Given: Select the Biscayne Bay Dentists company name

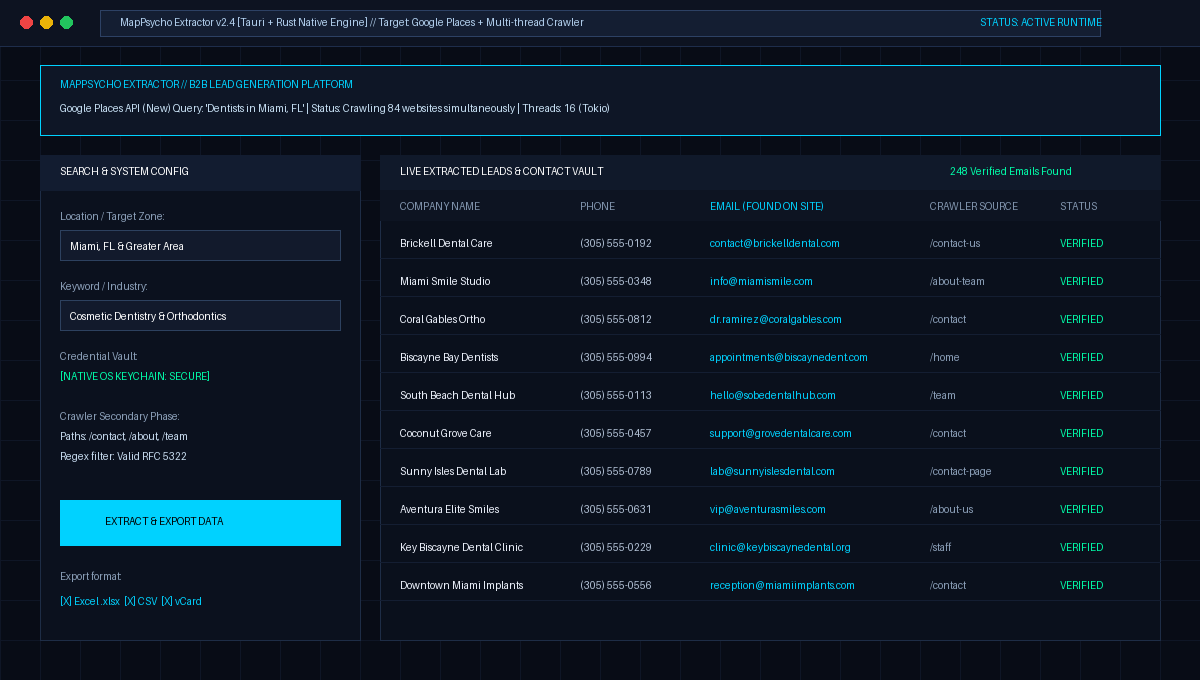Looking at the screenshot, I should pos(449,358).
